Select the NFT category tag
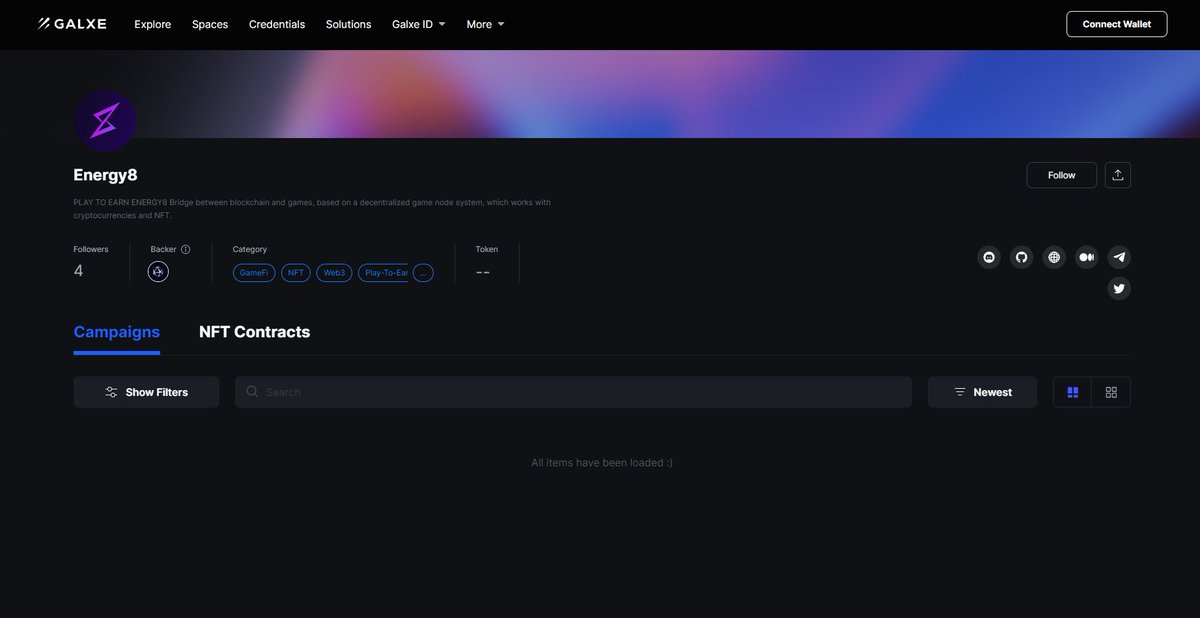The image size is (1200, 618). tap(296, 273)
